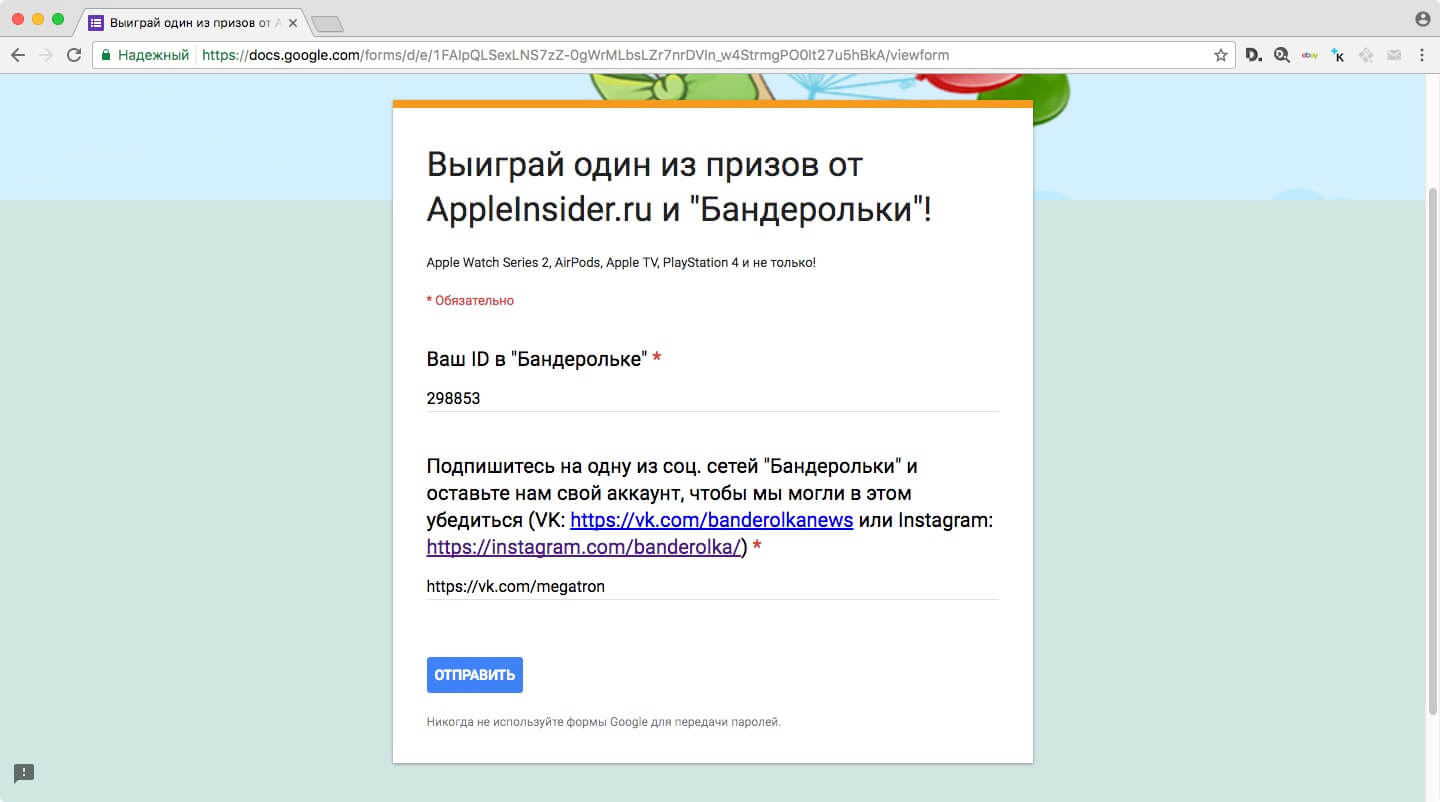1440x802 pixels.
Task: Click the report feedback icon bottom-left
Action: coord(24,773)
